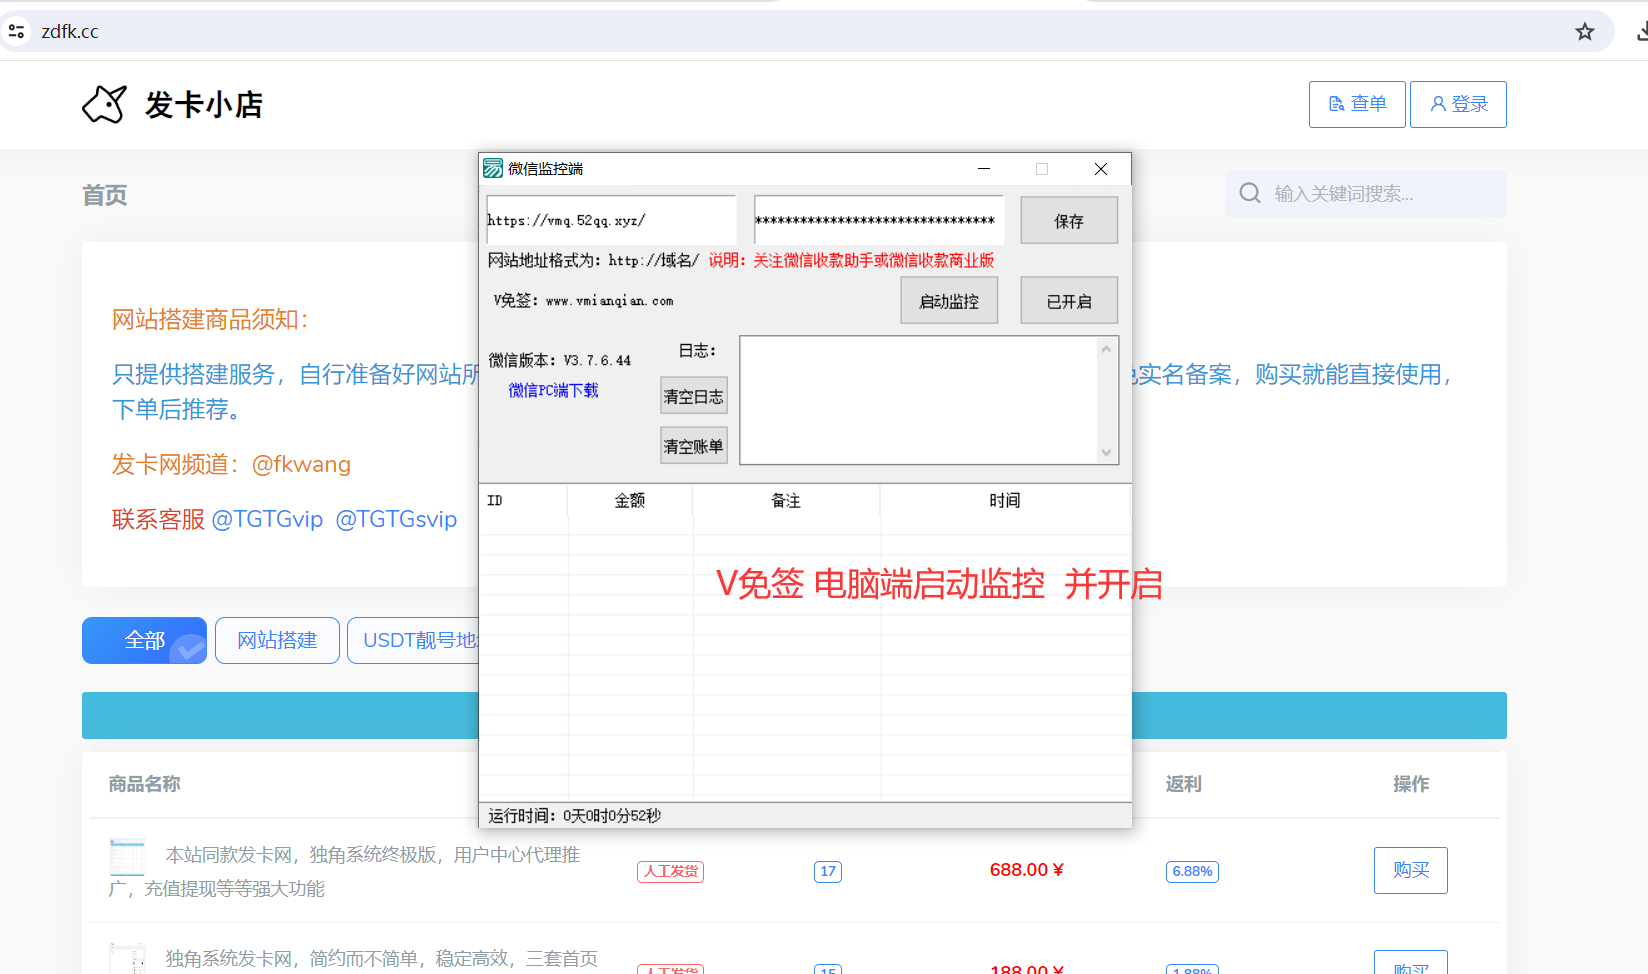Open the @TGTGvip contact link
Image resolution: width=1648 pixels, height=974 pixels.
tap(267, 519)
